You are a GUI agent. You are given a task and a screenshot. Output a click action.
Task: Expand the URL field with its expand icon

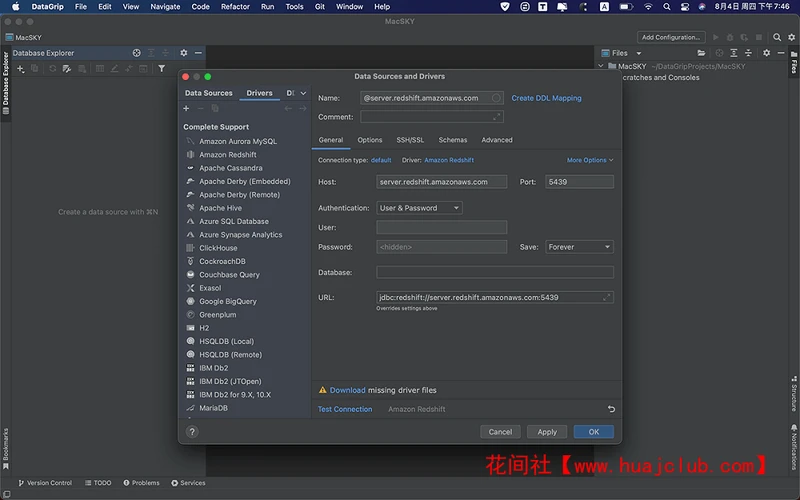point(606,297)
